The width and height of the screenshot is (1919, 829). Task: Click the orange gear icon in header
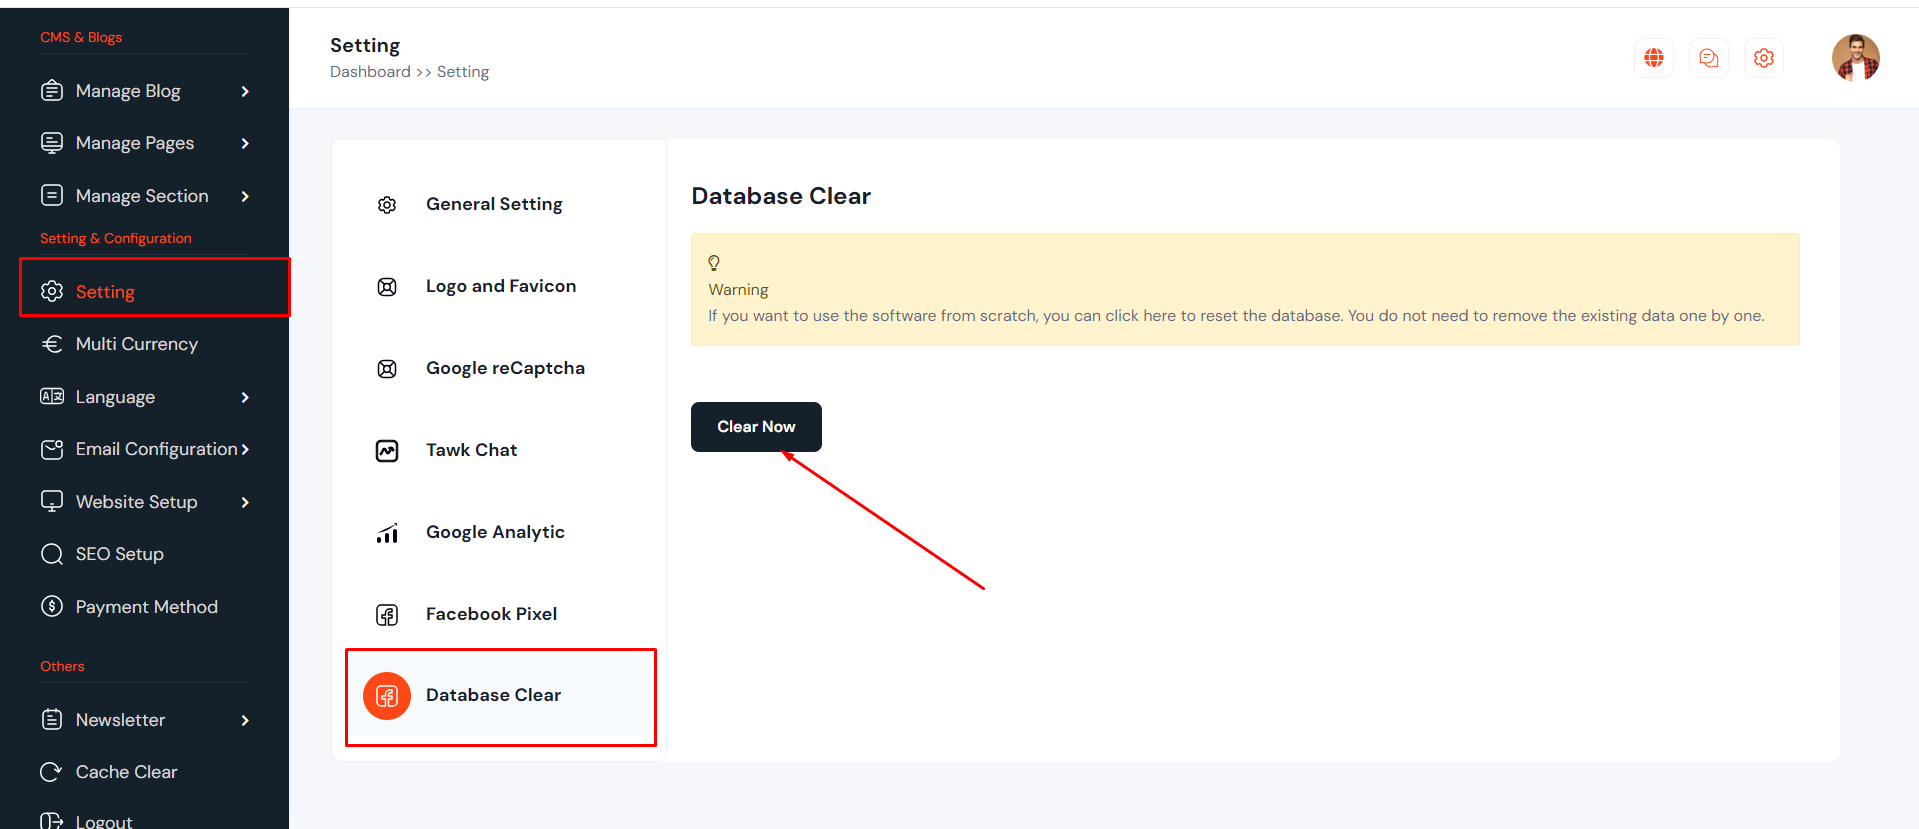(x=1764, y=58)
